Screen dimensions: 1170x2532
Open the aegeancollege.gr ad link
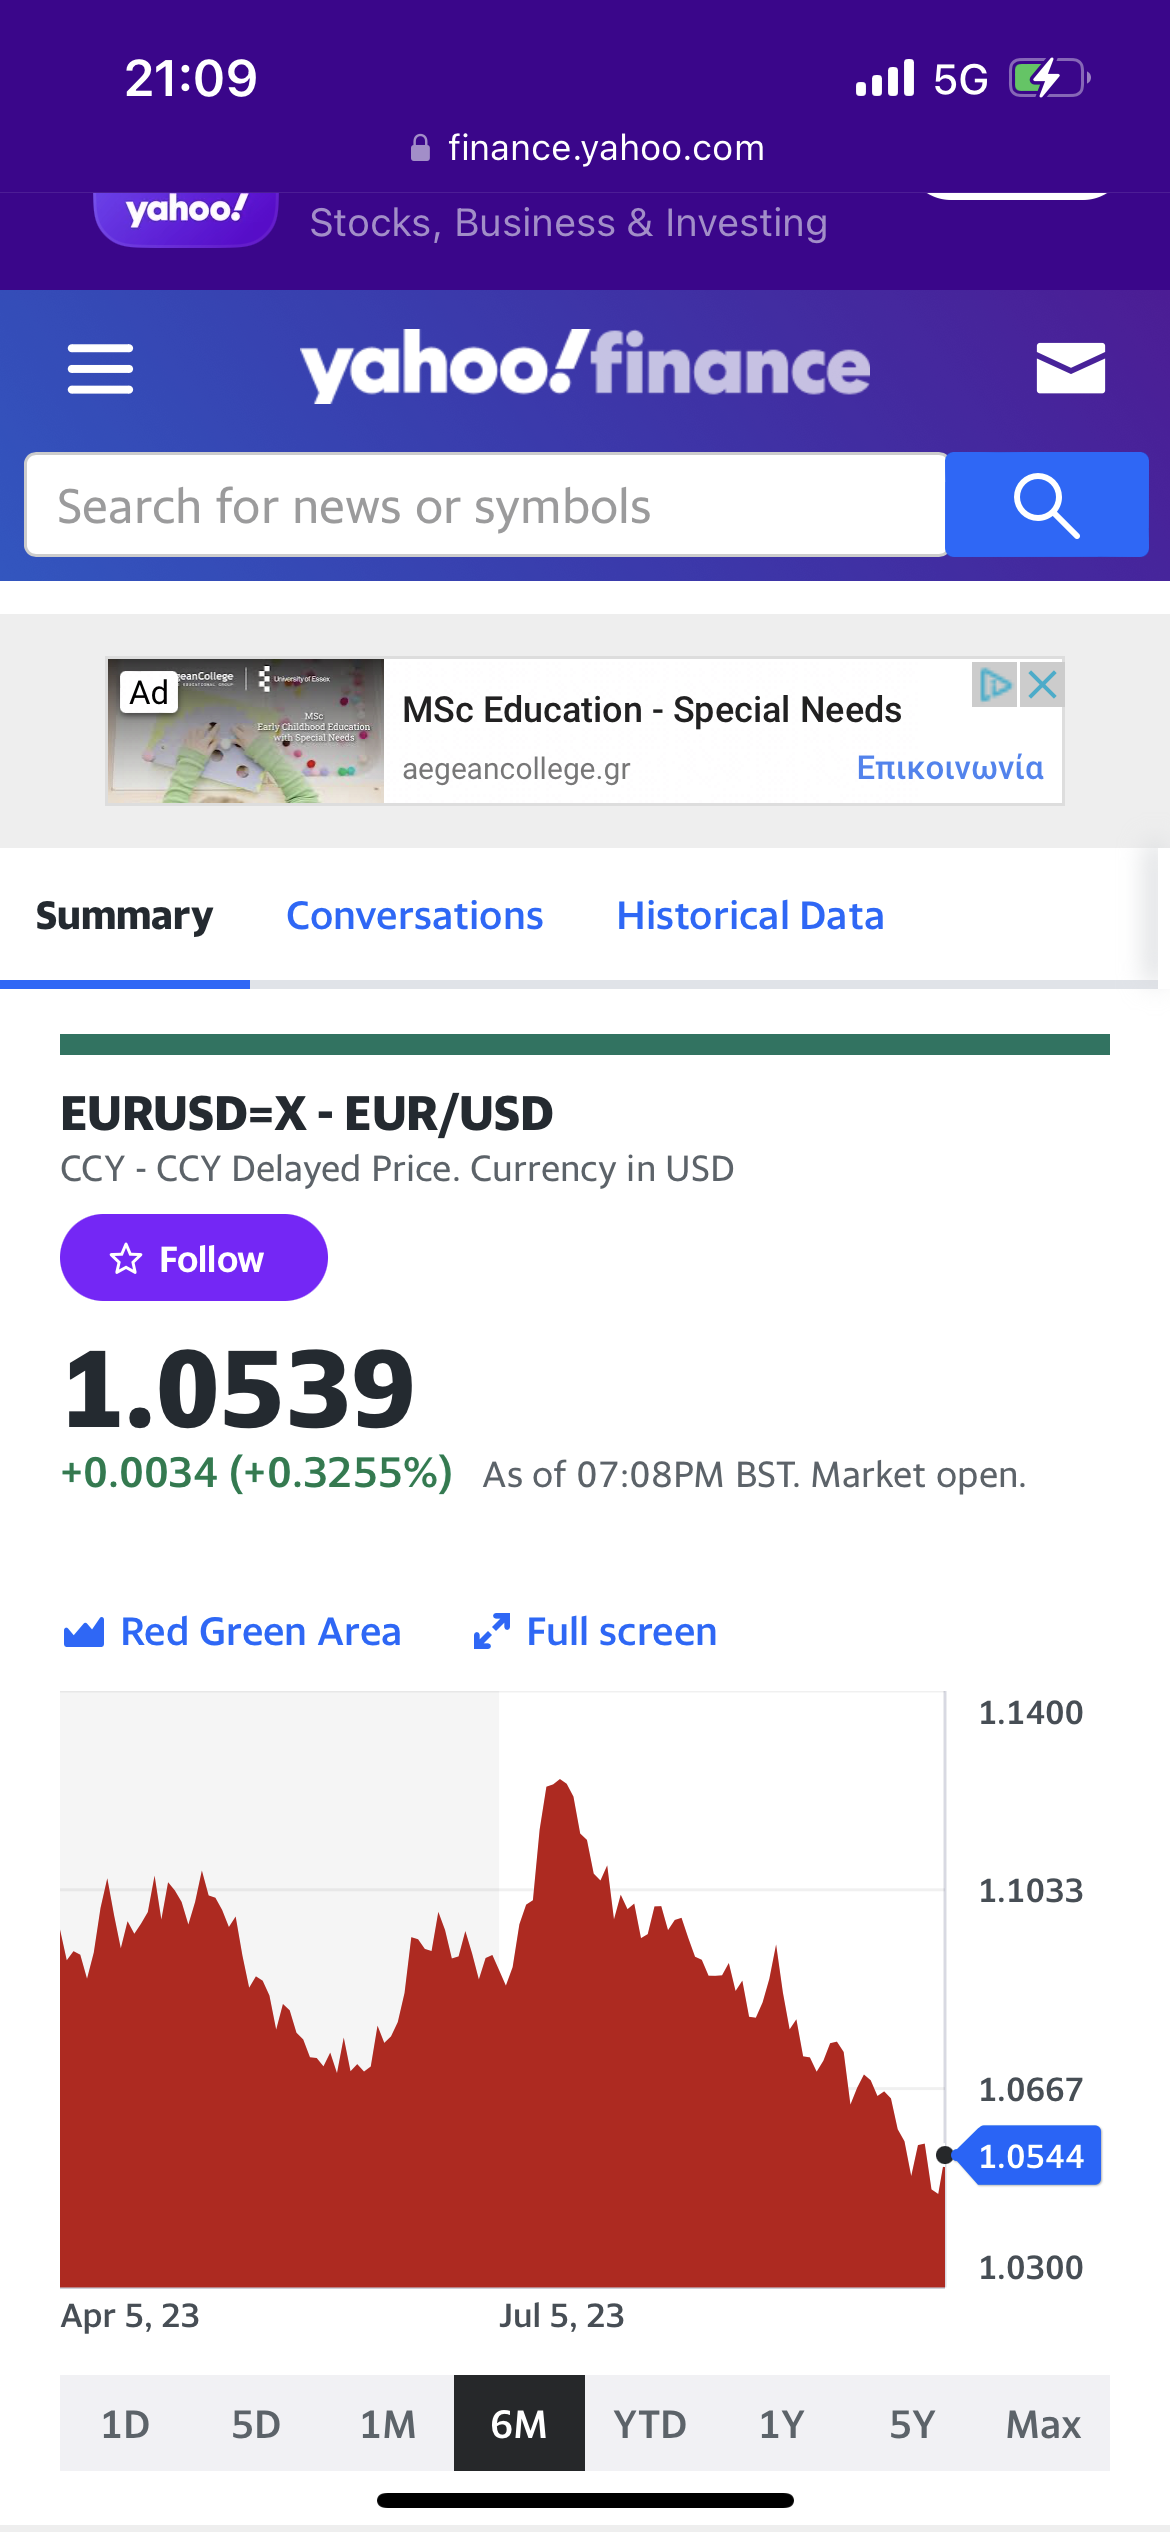coord(517,769)
